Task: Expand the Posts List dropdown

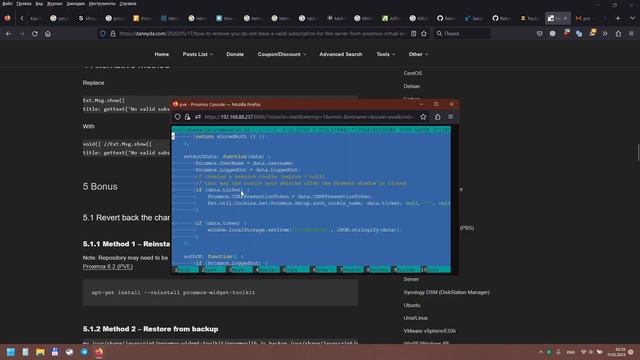Action: [x=198, y=54]
